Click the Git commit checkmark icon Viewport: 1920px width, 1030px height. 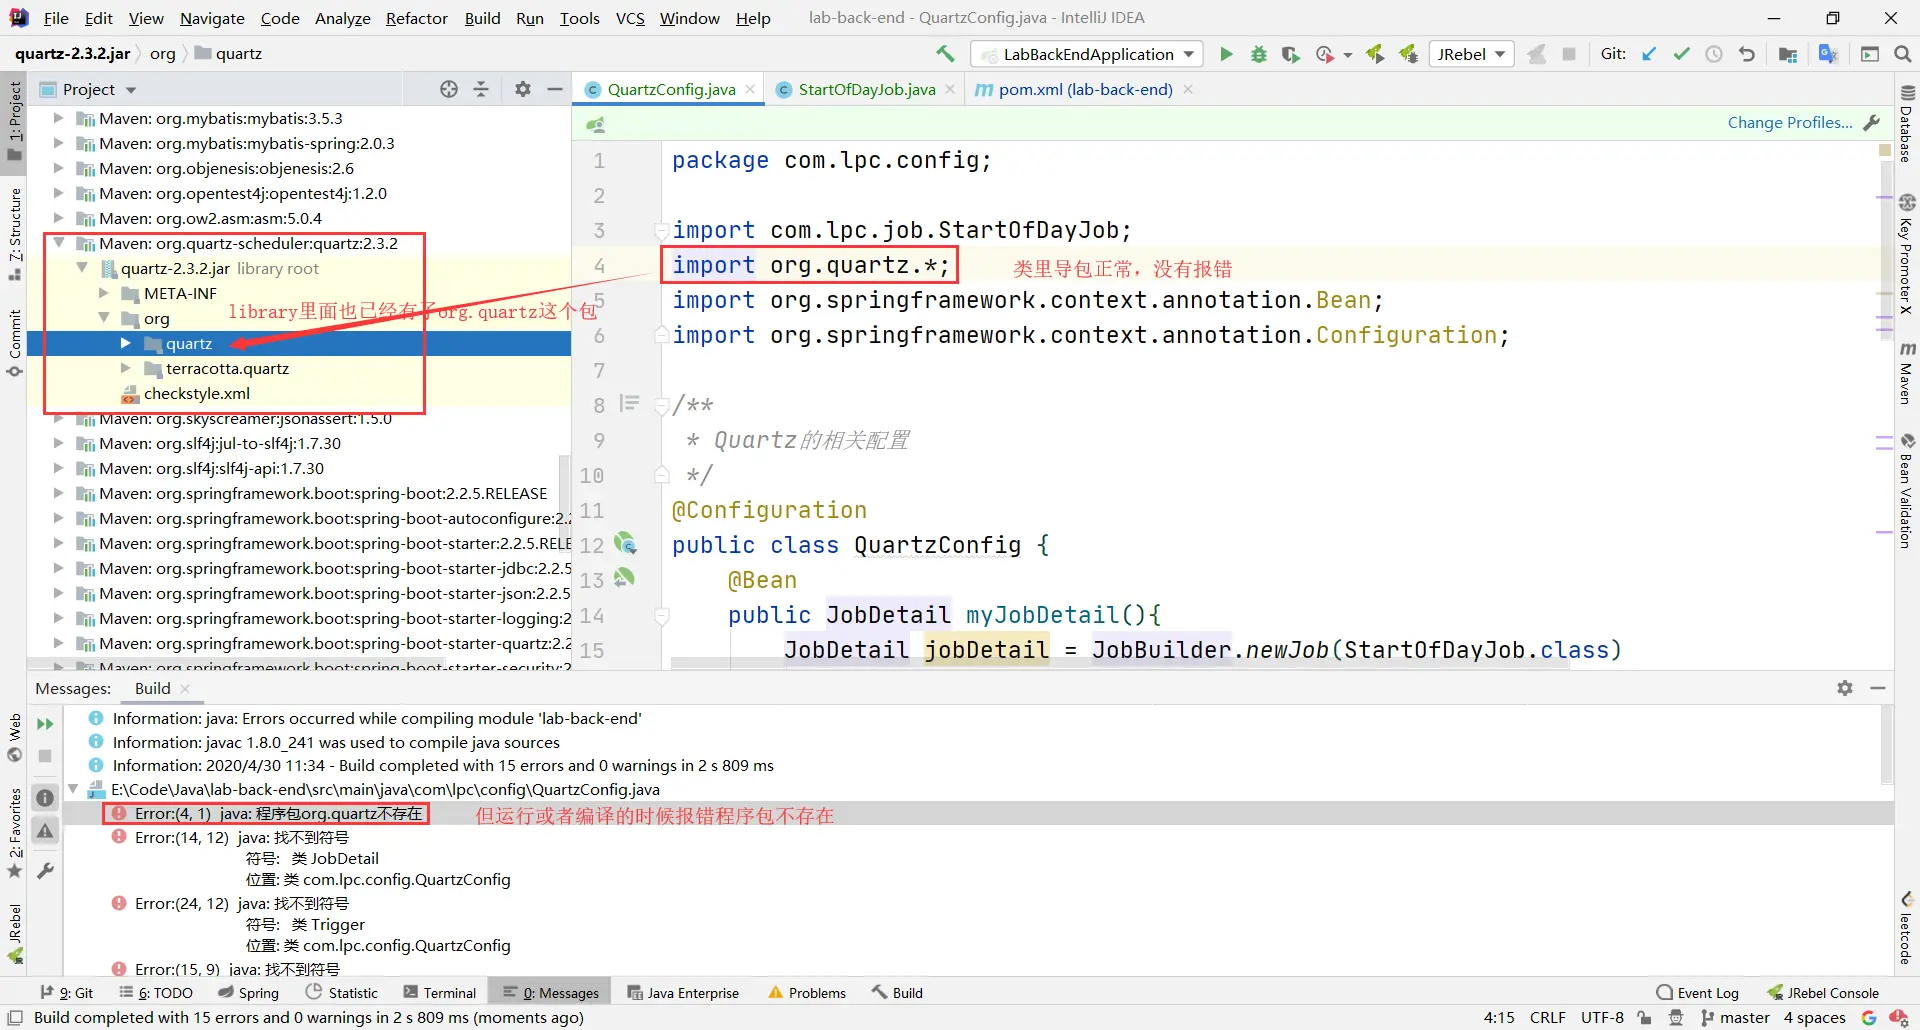click(x=1681, y=54)
